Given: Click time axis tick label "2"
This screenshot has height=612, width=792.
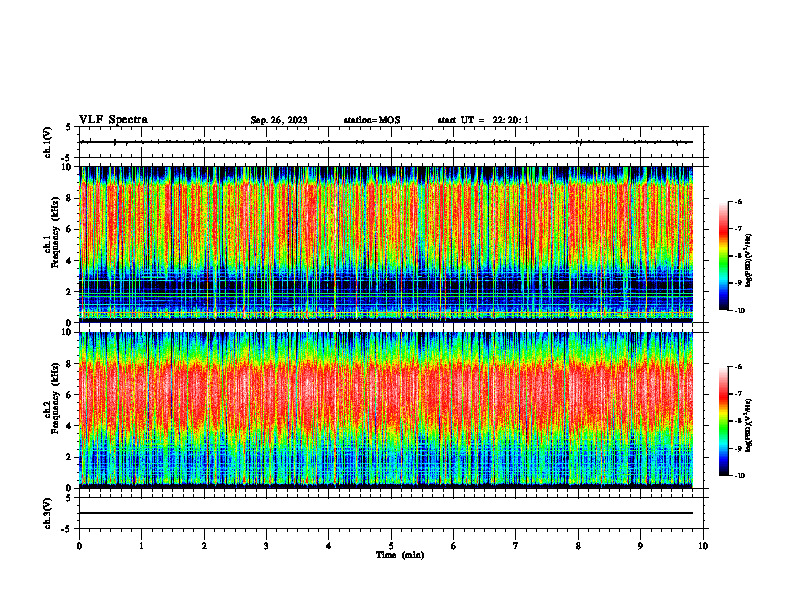Looking at the screenshot, I should point(204,546).
